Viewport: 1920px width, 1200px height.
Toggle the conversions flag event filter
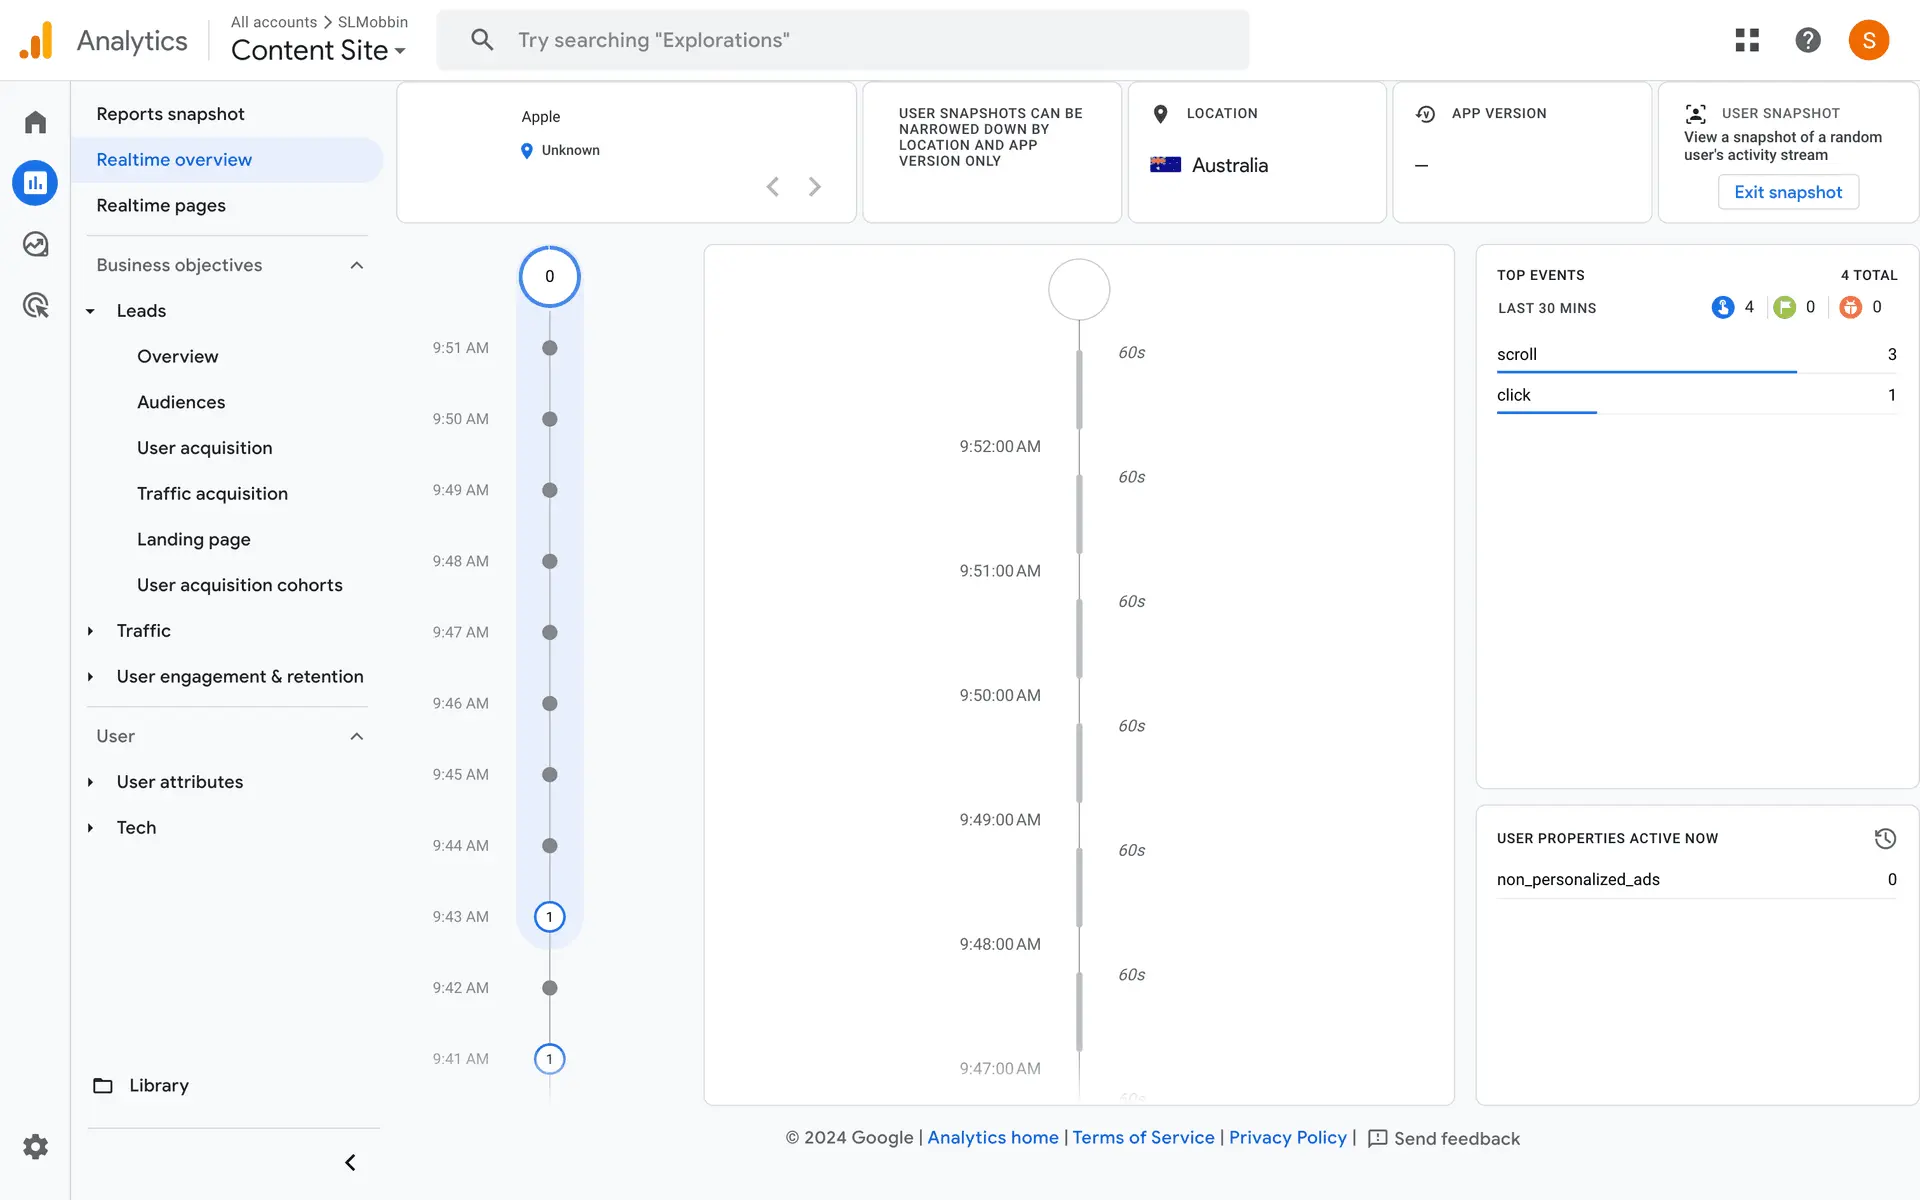pos(1785,308)
